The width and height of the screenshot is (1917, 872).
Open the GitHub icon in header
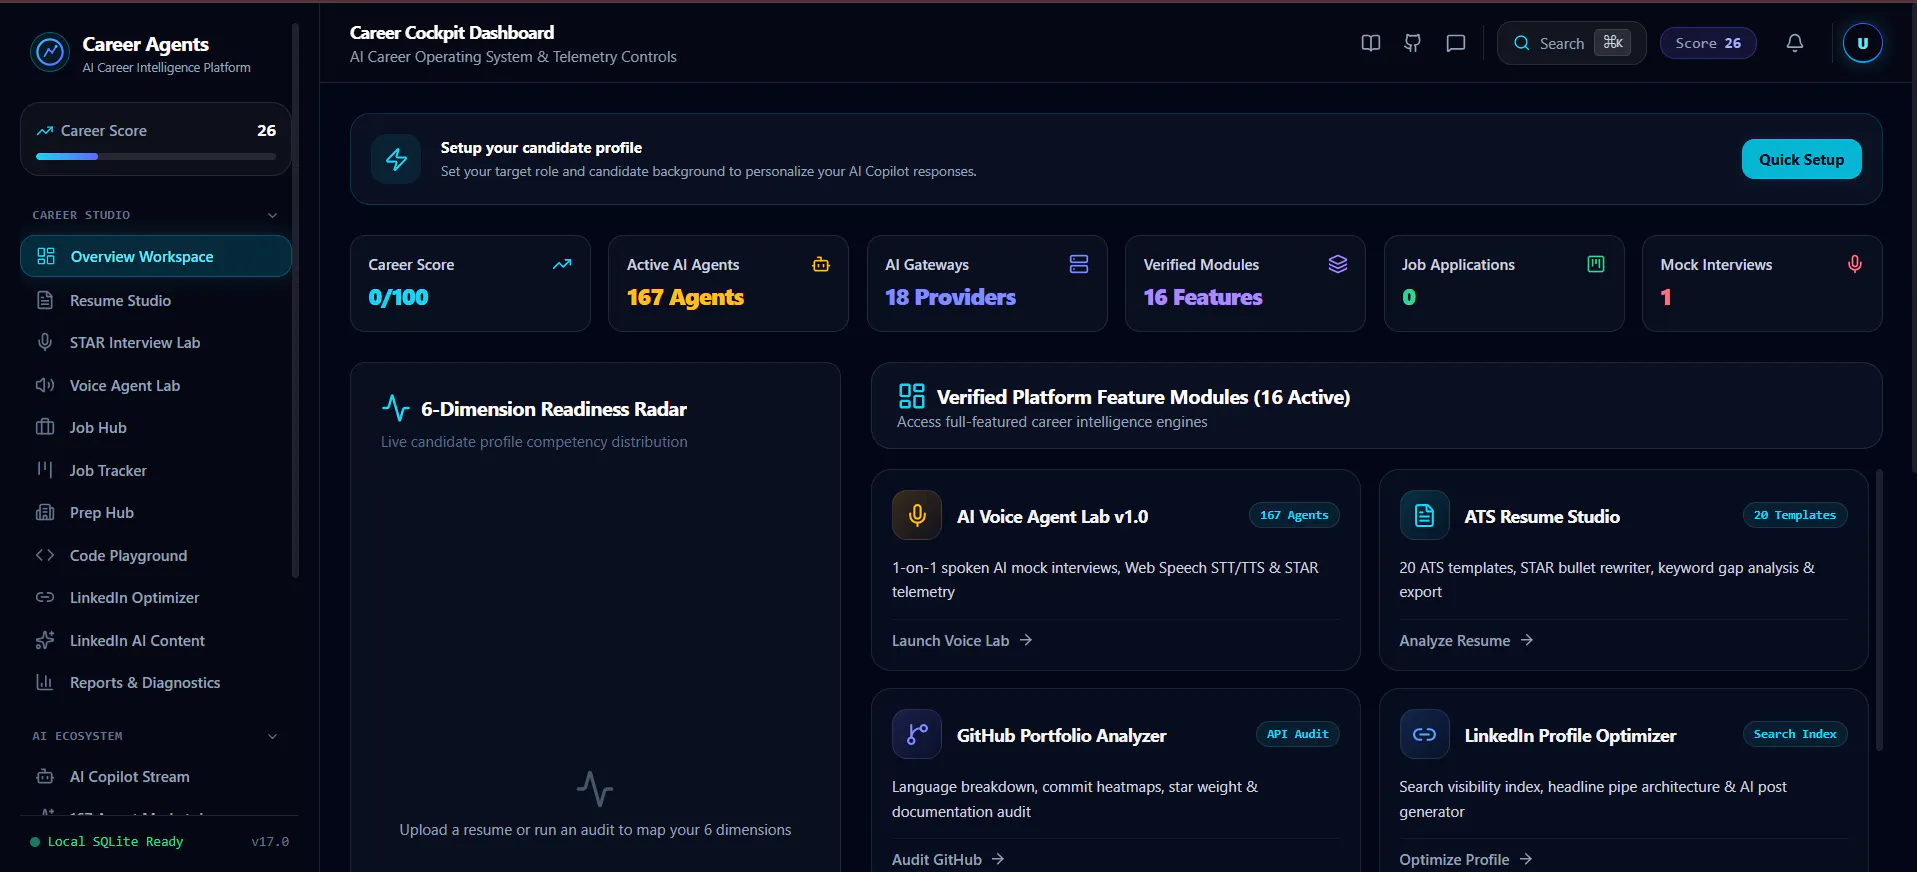(1413, 43)
